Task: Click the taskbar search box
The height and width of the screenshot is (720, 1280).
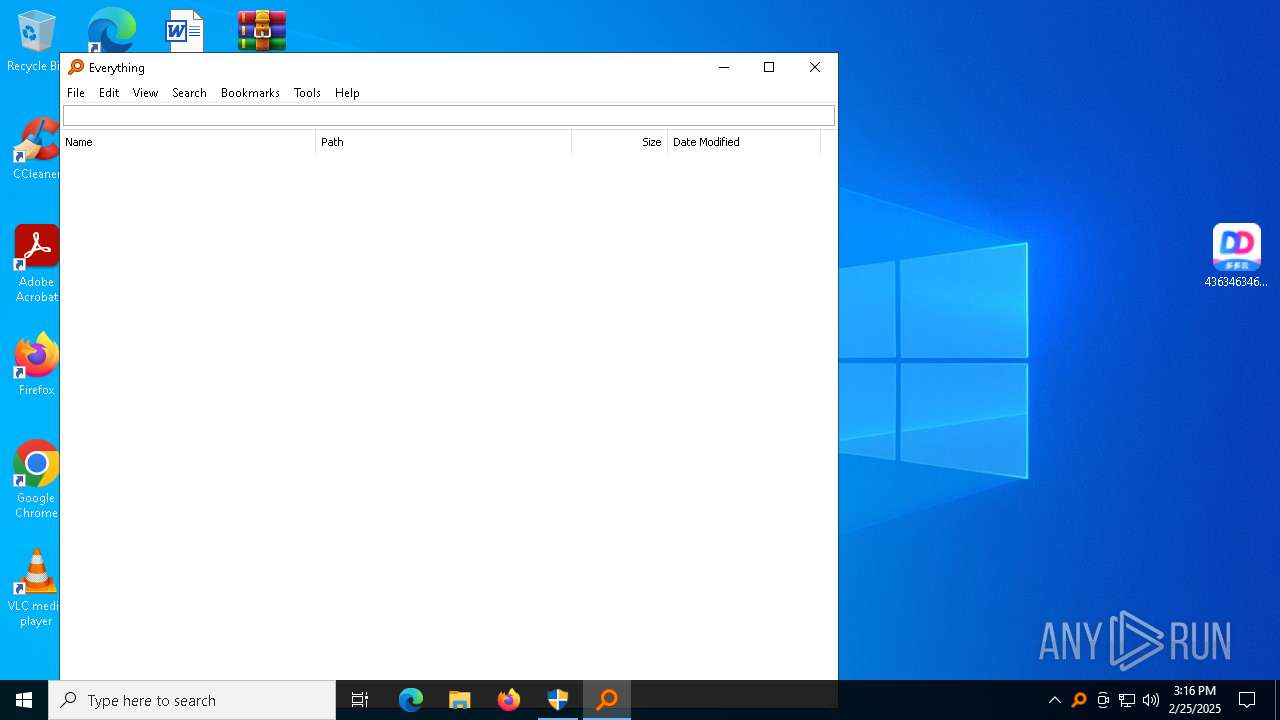Action: 192,700
